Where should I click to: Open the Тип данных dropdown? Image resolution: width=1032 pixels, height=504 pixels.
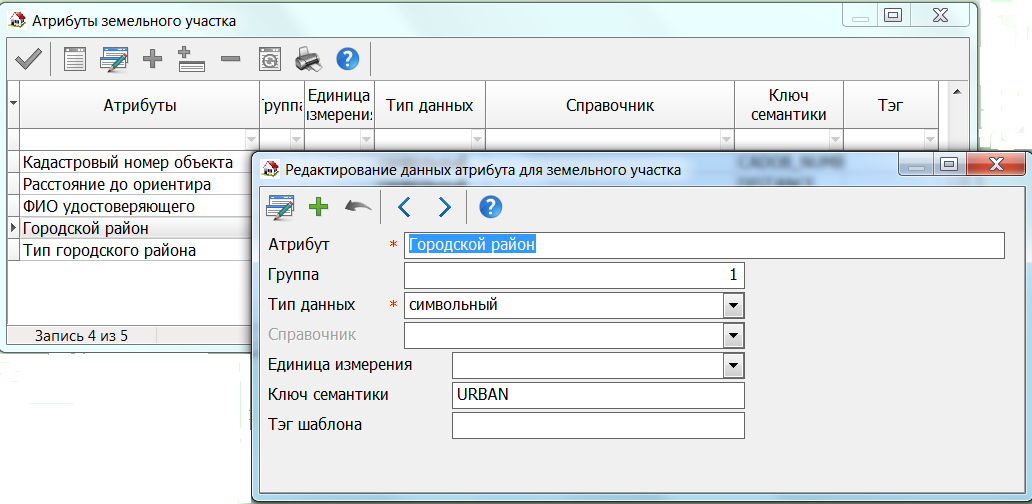click(733, 305)
